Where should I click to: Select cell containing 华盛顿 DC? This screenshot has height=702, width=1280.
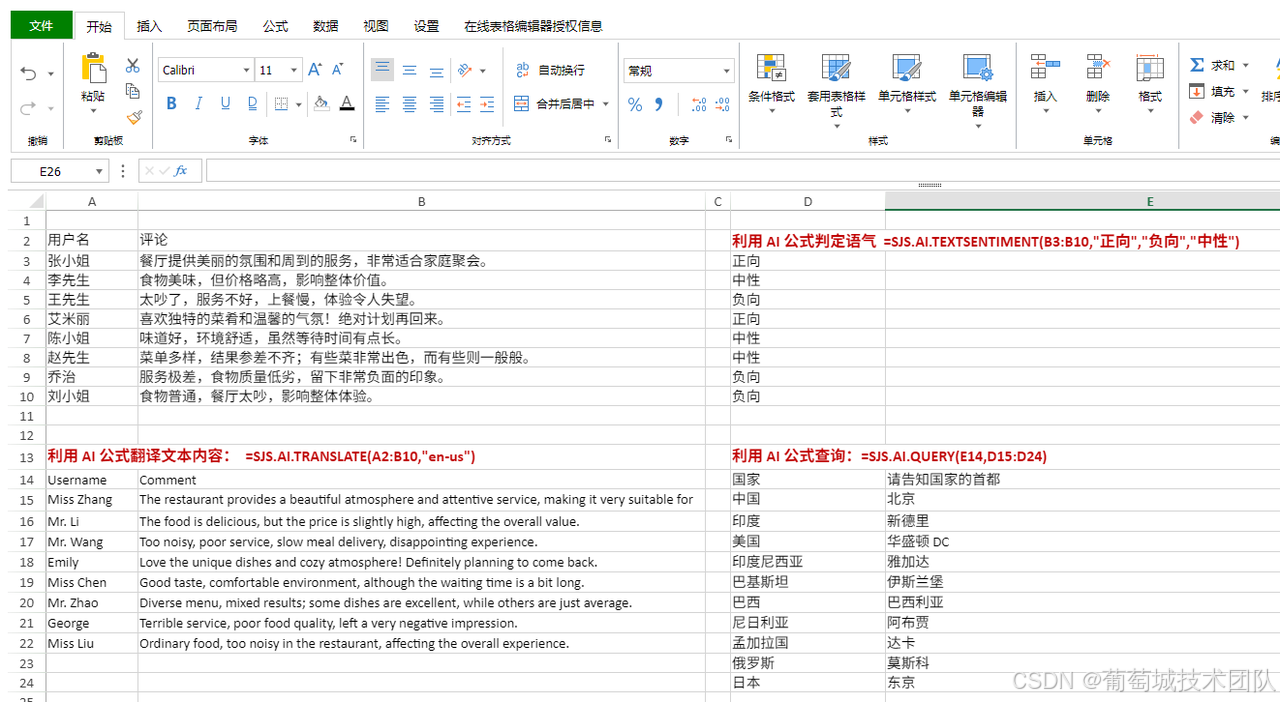[x=1082, y=541]
